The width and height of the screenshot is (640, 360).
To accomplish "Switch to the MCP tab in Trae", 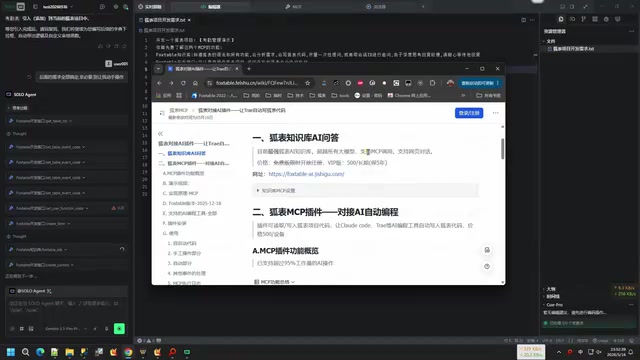I will [x=293, y=7].
